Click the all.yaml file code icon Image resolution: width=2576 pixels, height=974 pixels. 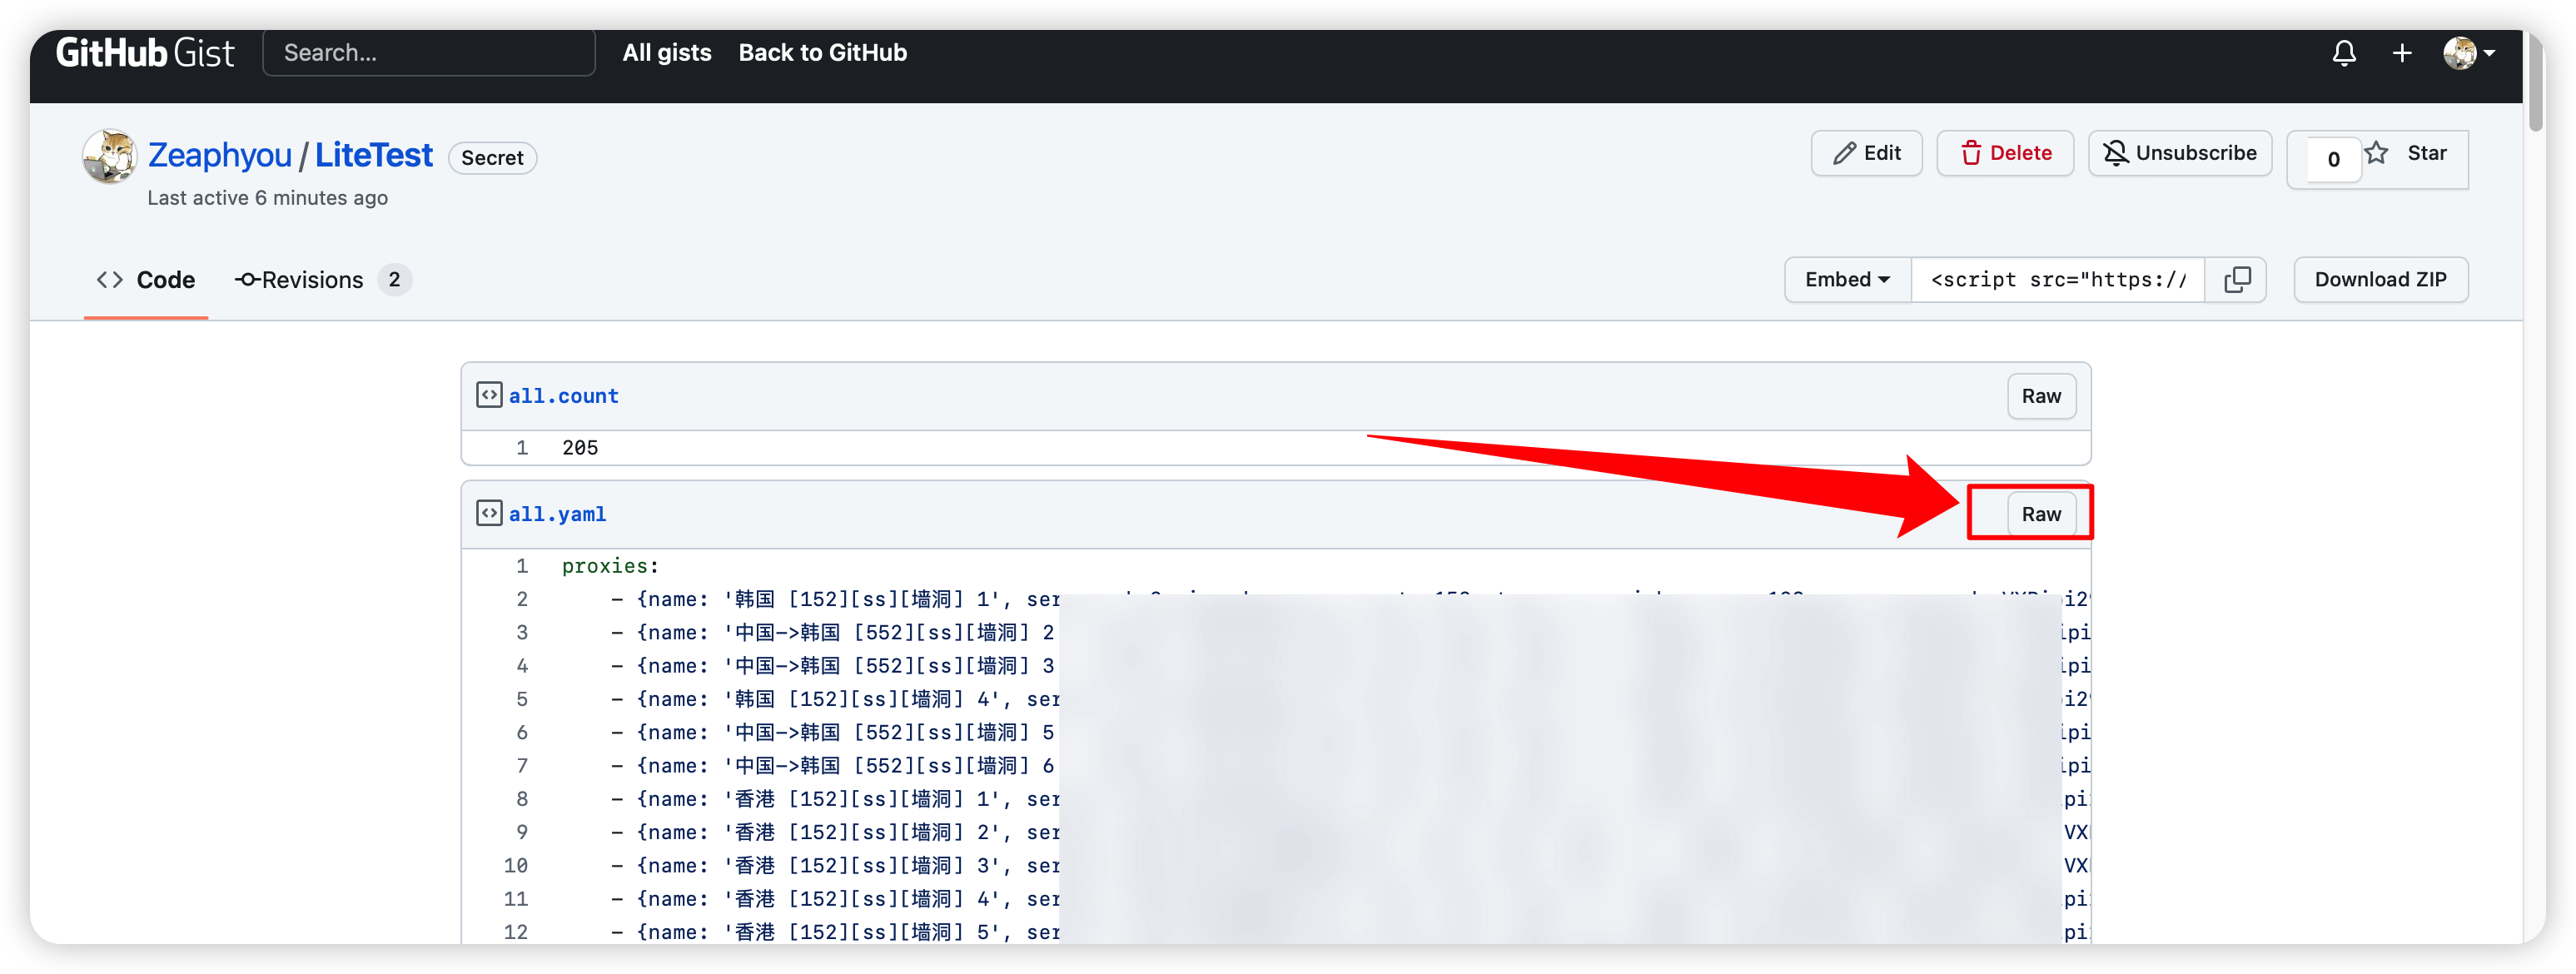[489, 513]
